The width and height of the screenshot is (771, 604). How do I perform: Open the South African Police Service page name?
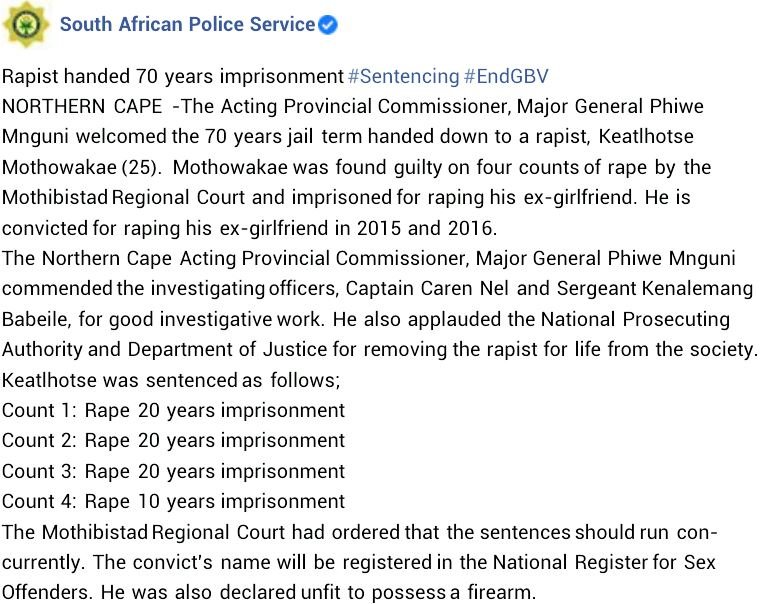coord(187,24)
